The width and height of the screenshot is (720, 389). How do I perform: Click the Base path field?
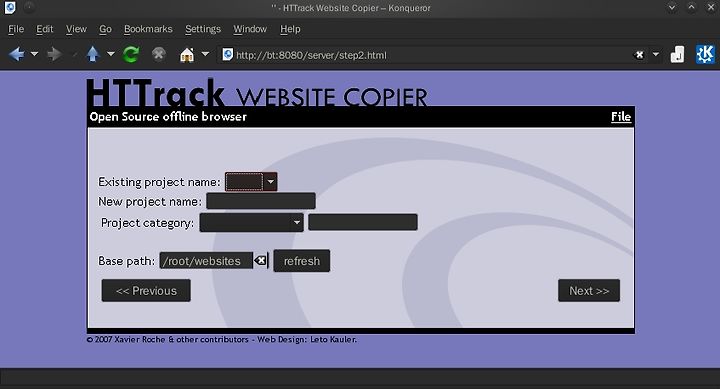tap(206, 261)
